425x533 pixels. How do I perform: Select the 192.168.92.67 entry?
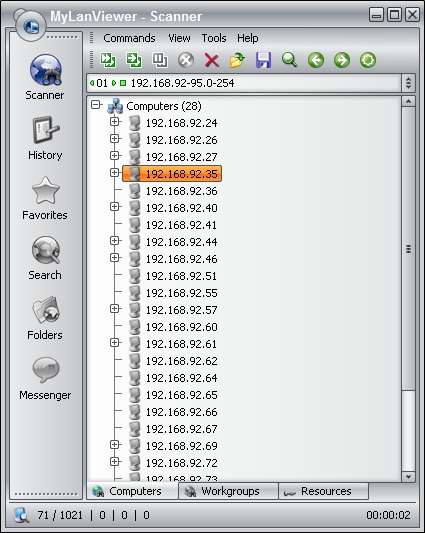click(x=181, y=429)
